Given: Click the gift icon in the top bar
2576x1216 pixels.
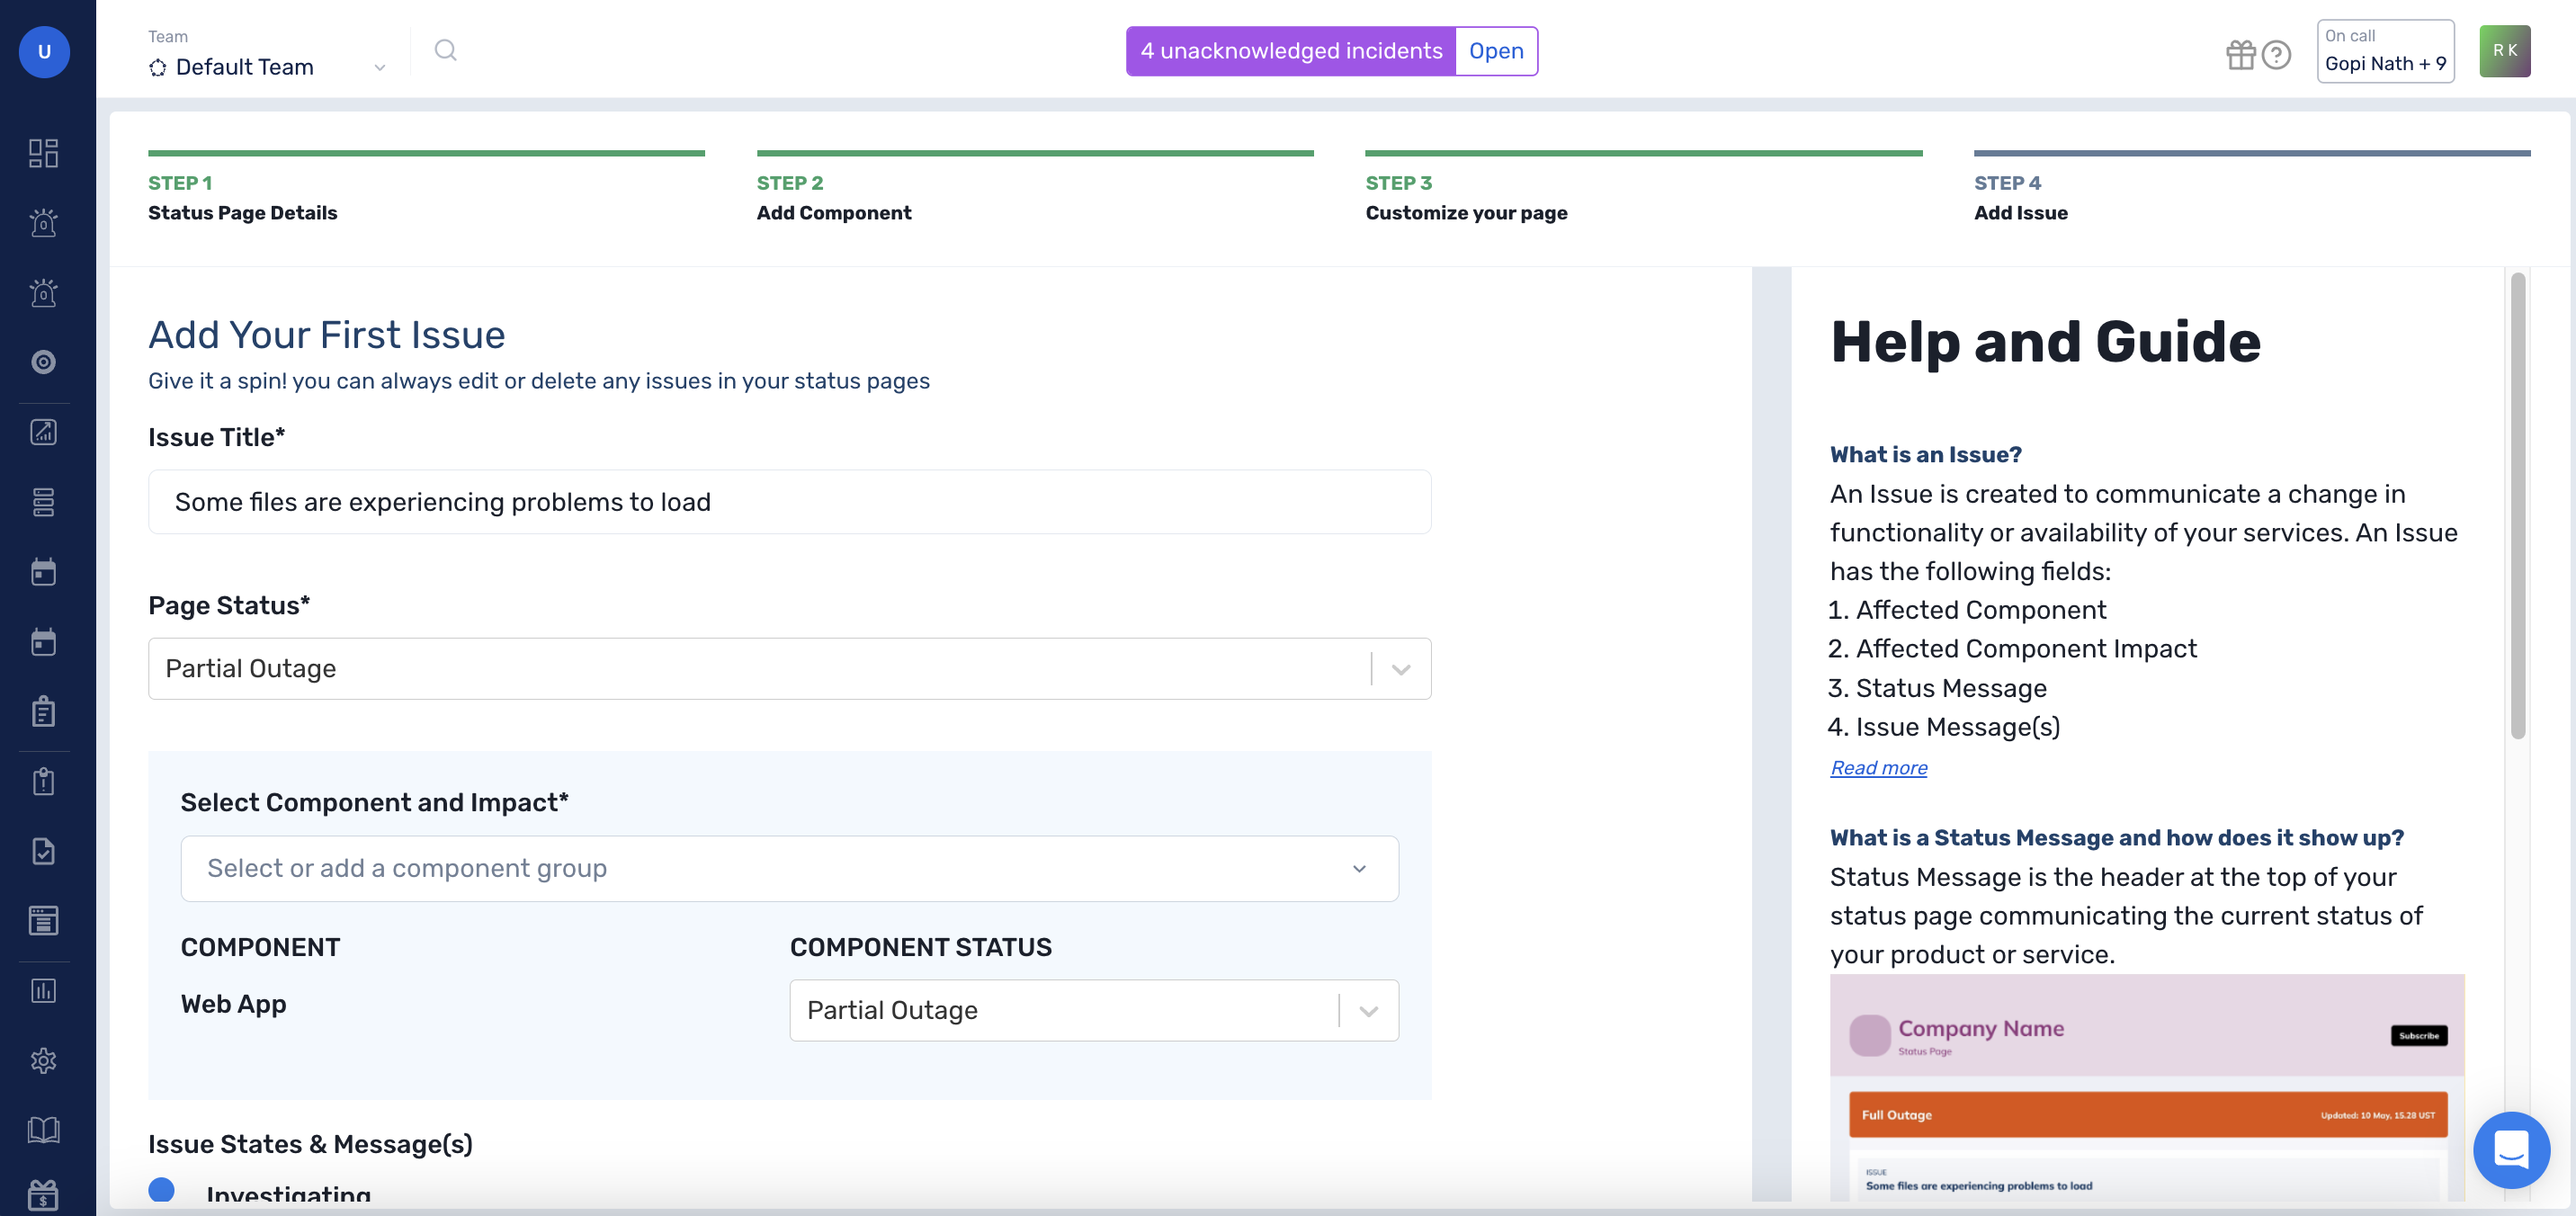Looking at the screenshot, I should pyautogui.click(x=2241, y=55).
